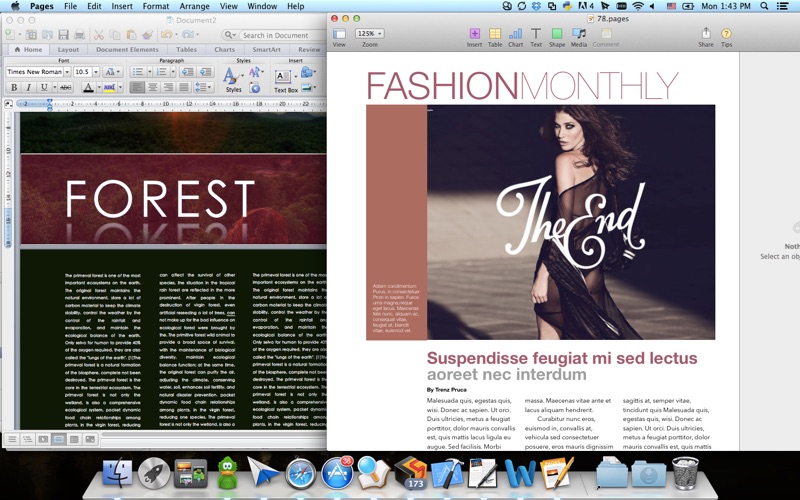Toggle Strikethrough ABC in Word
Screen dimensions: 800x500
coord(66,88)
